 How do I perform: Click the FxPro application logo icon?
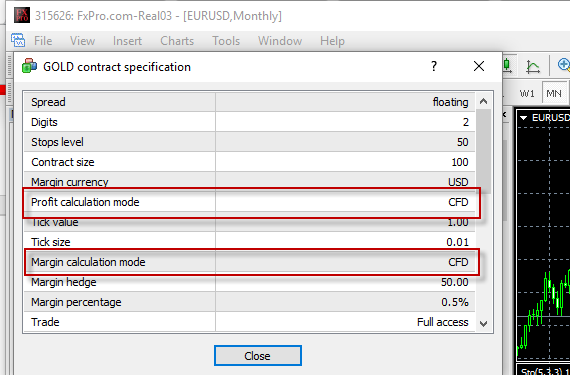21,15
